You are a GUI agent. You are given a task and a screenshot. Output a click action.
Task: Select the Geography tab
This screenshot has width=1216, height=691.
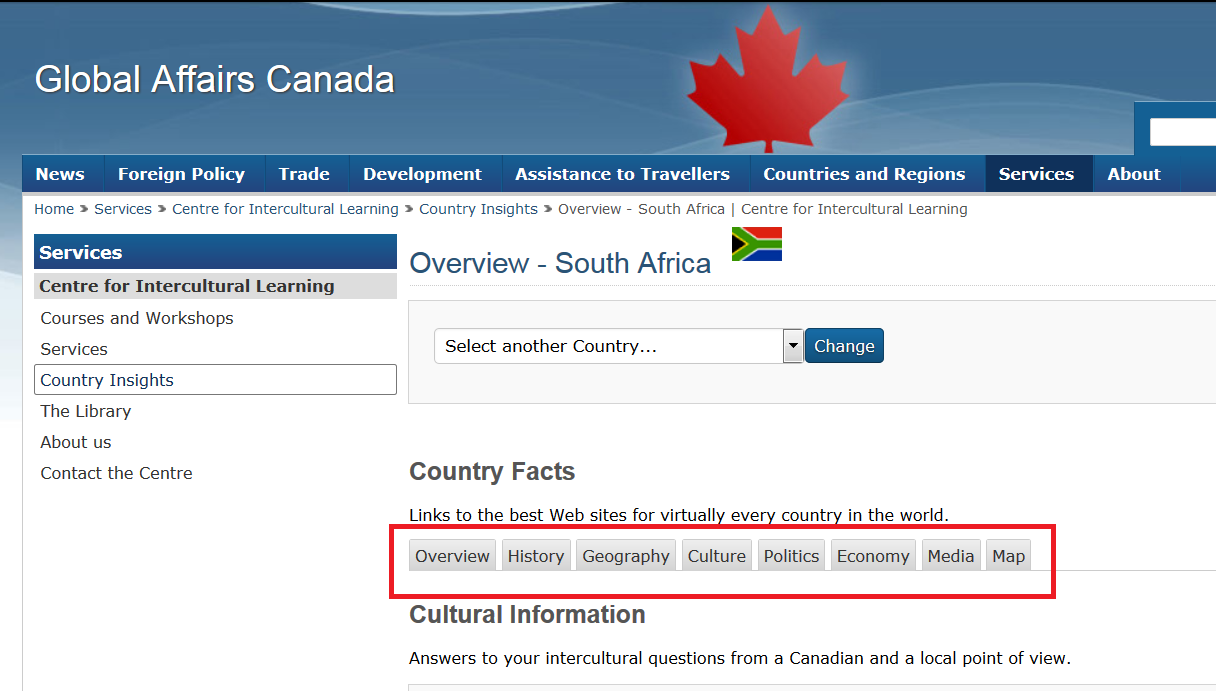tap(626, 556)
